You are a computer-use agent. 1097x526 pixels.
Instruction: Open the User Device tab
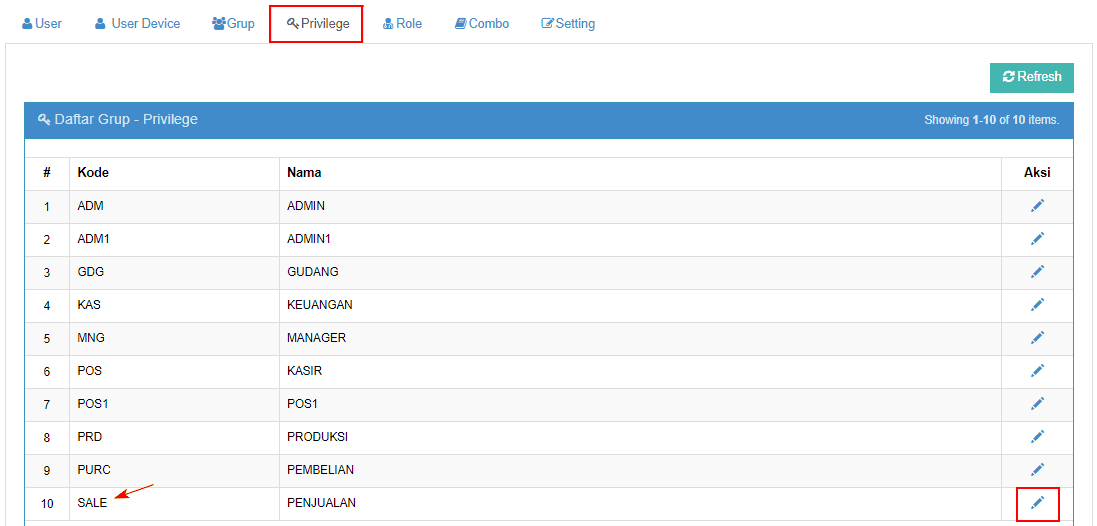pyautogui.click(x=137, y=23)
